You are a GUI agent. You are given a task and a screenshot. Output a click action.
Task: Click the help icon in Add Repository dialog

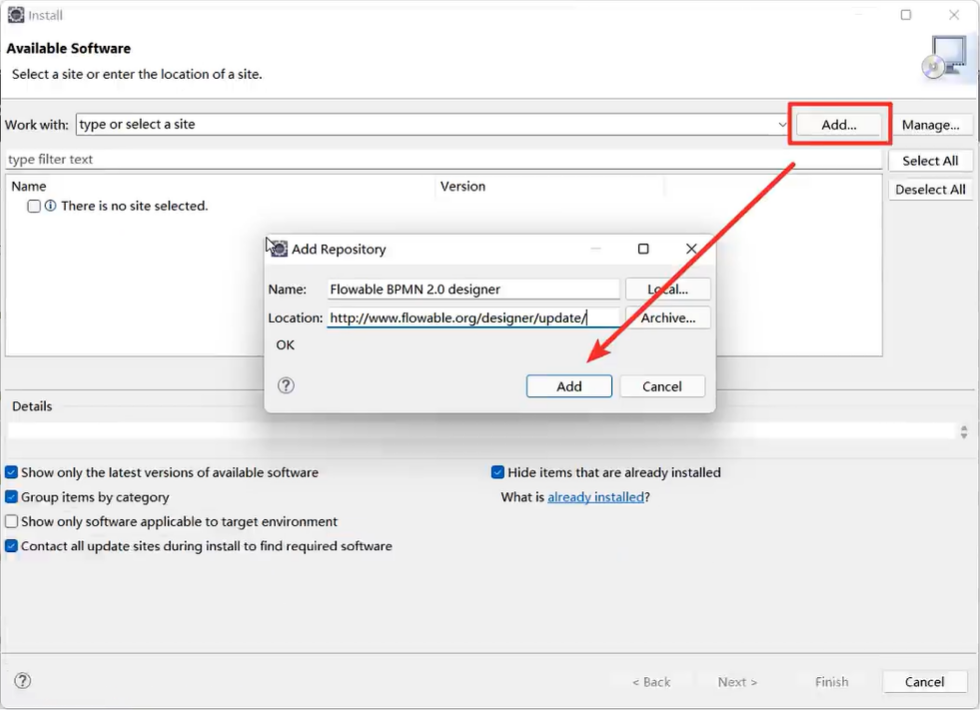286,386
